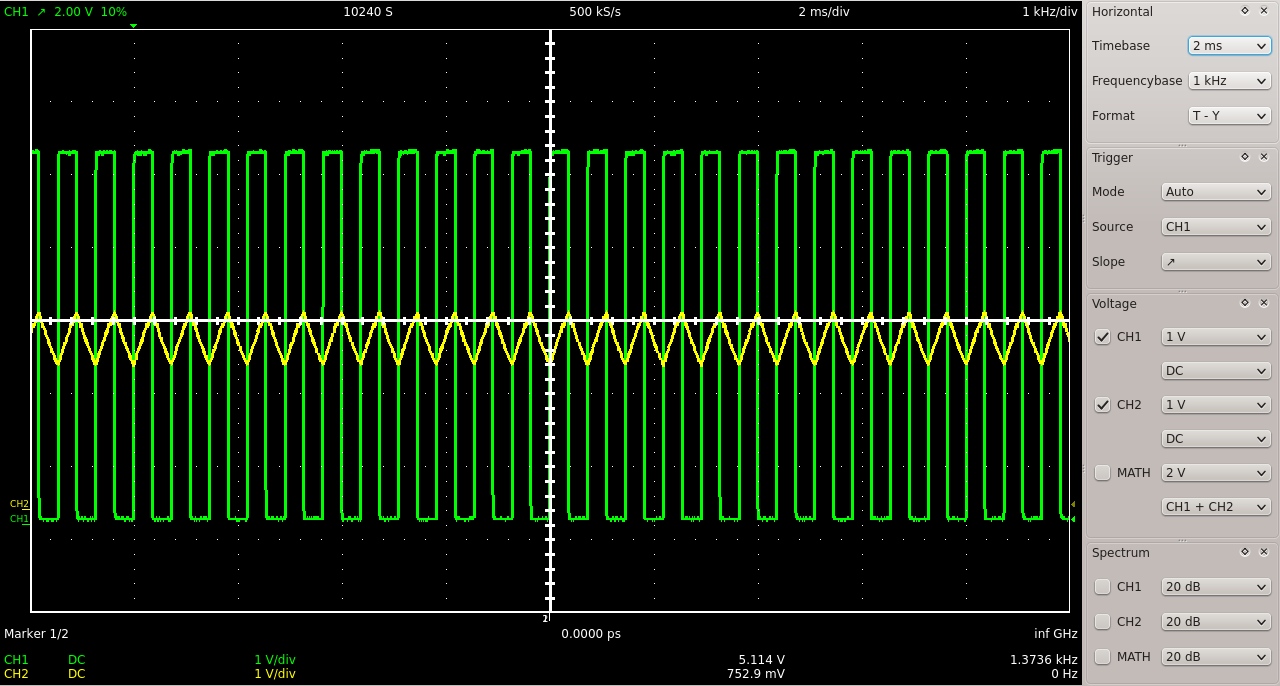Close the Spectrum dock panel
This screenshot has width=1280, height=686.
click(1264, 552)
